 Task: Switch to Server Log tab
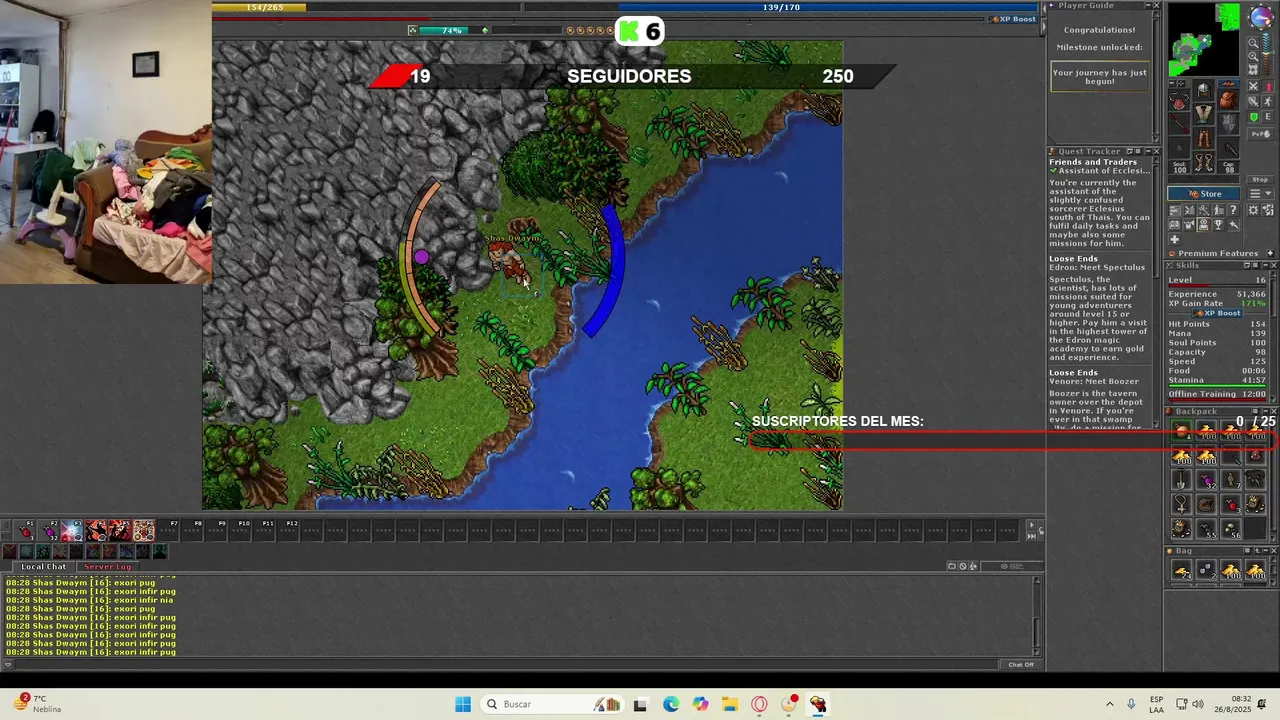coord(107,567)
